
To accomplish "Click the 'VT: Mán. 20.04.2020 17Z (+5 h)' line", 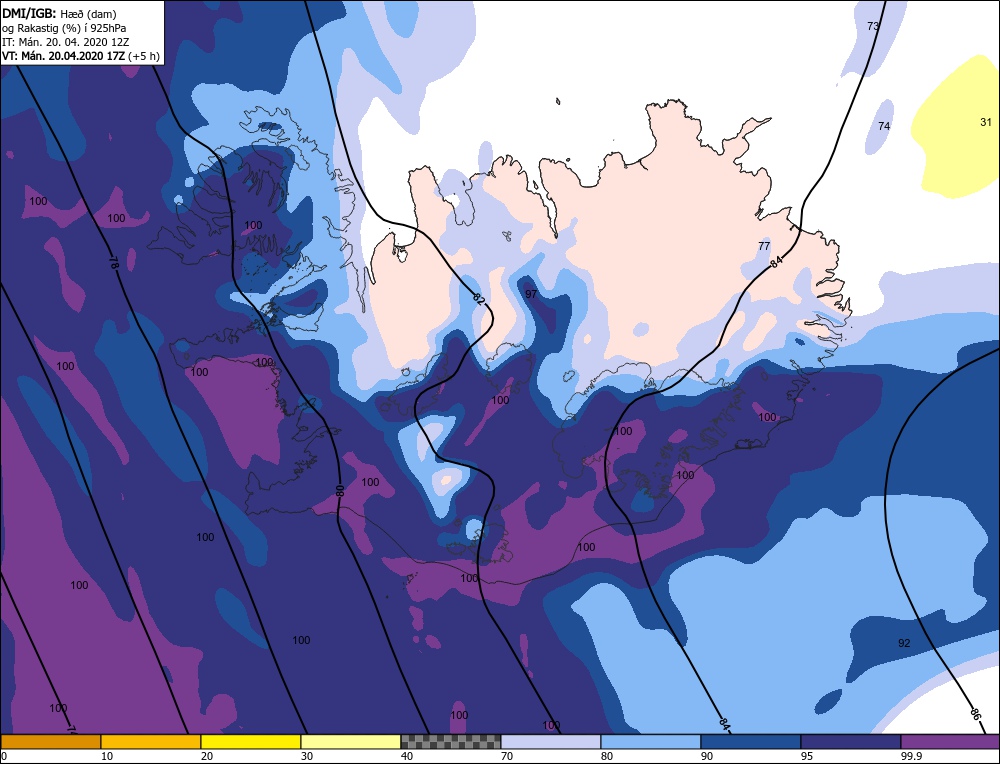I will [x=80, y=56].
